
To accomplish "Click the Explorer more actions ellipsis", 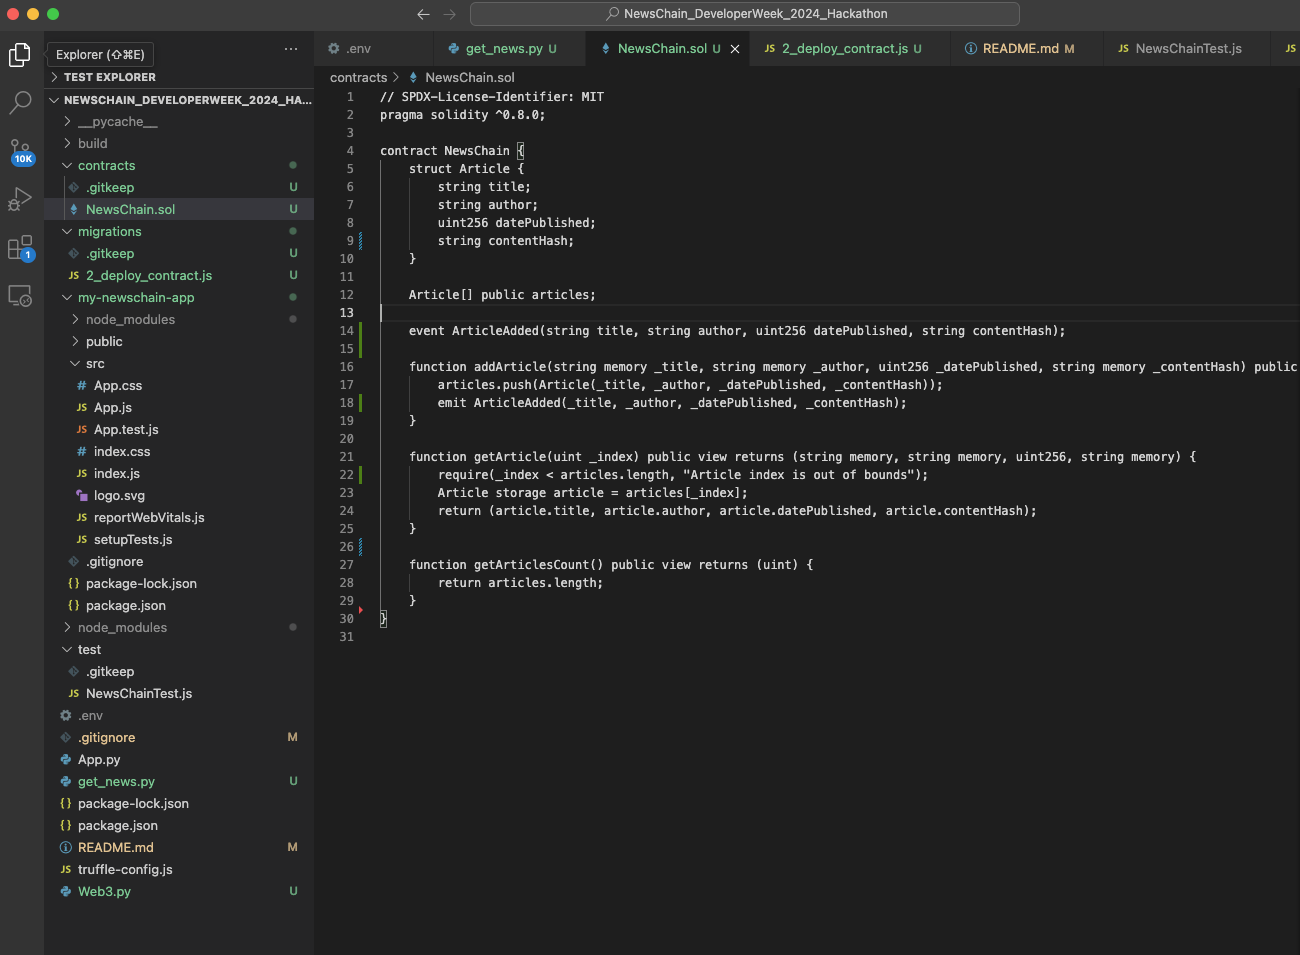I will [x=291, y=49].
